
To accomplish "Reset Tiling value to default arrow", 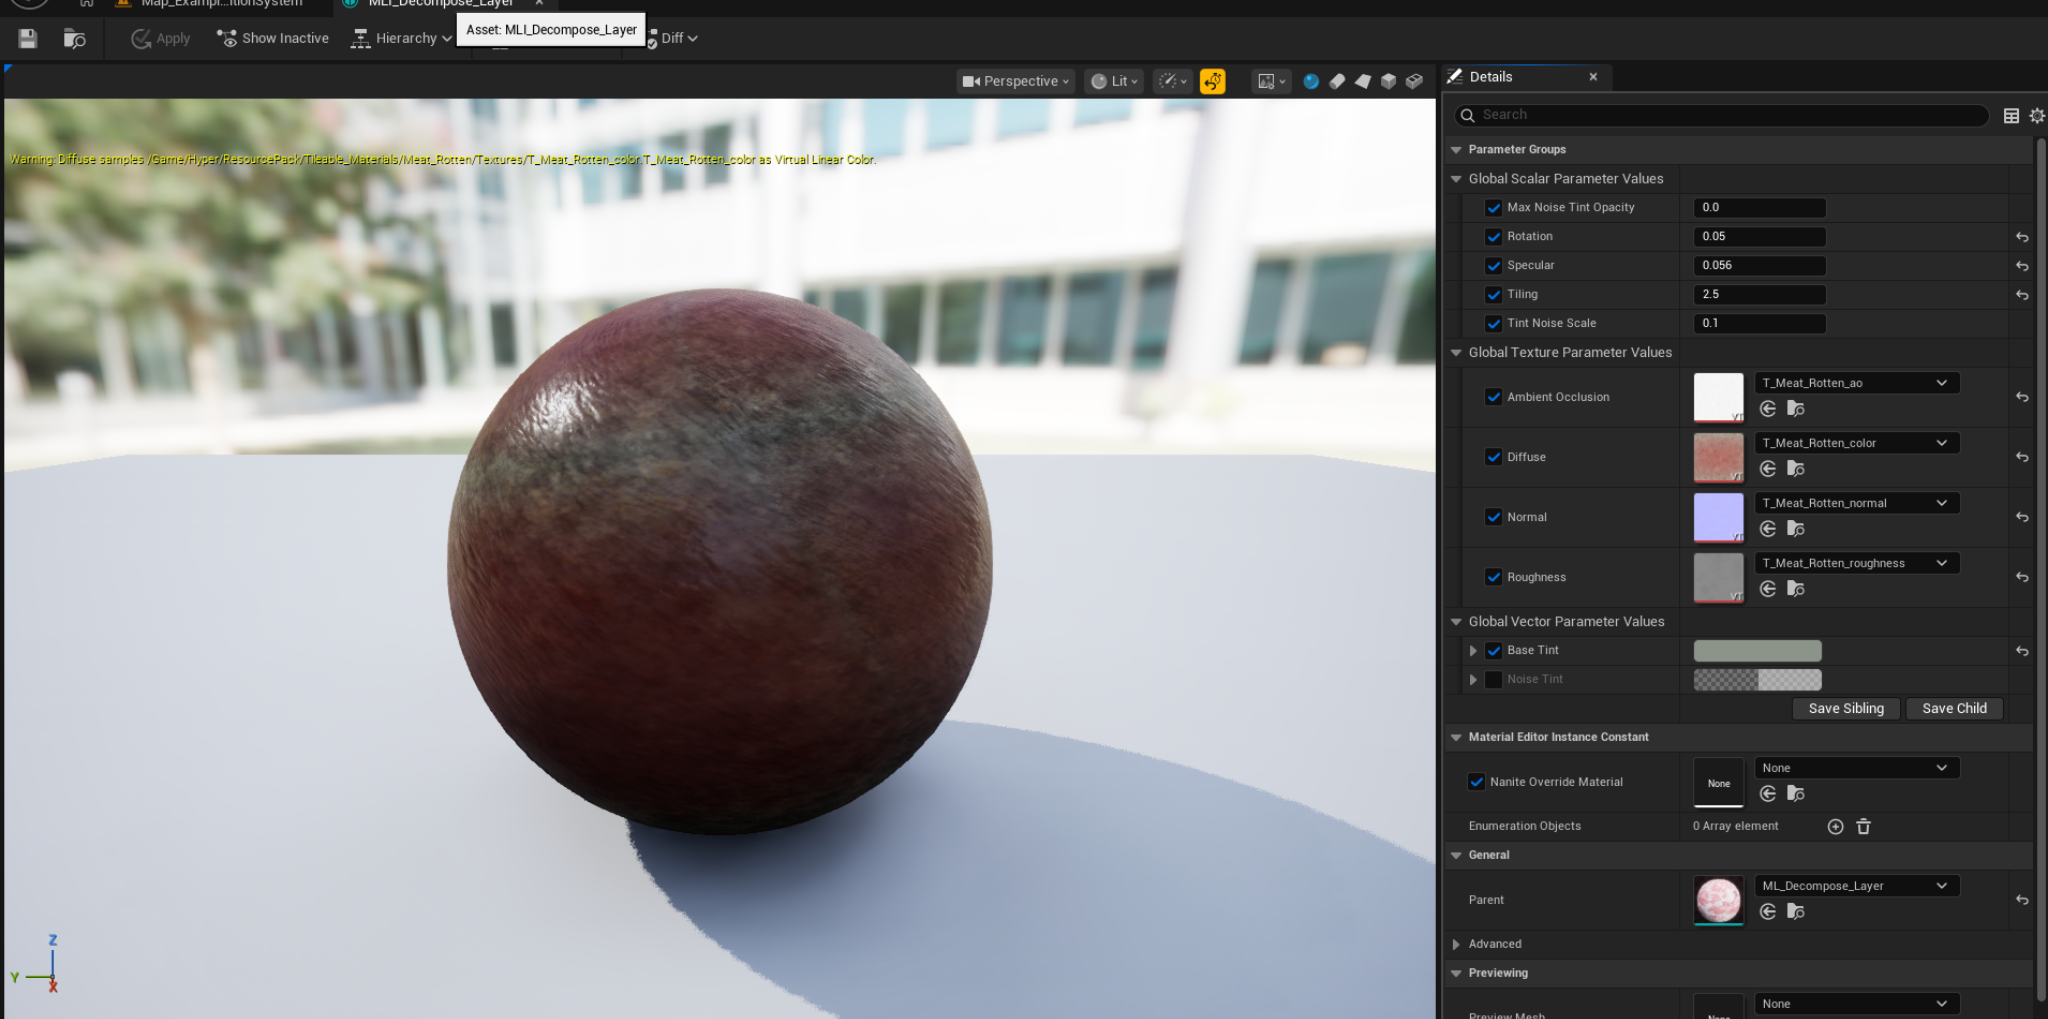I will coord(2022,295).
